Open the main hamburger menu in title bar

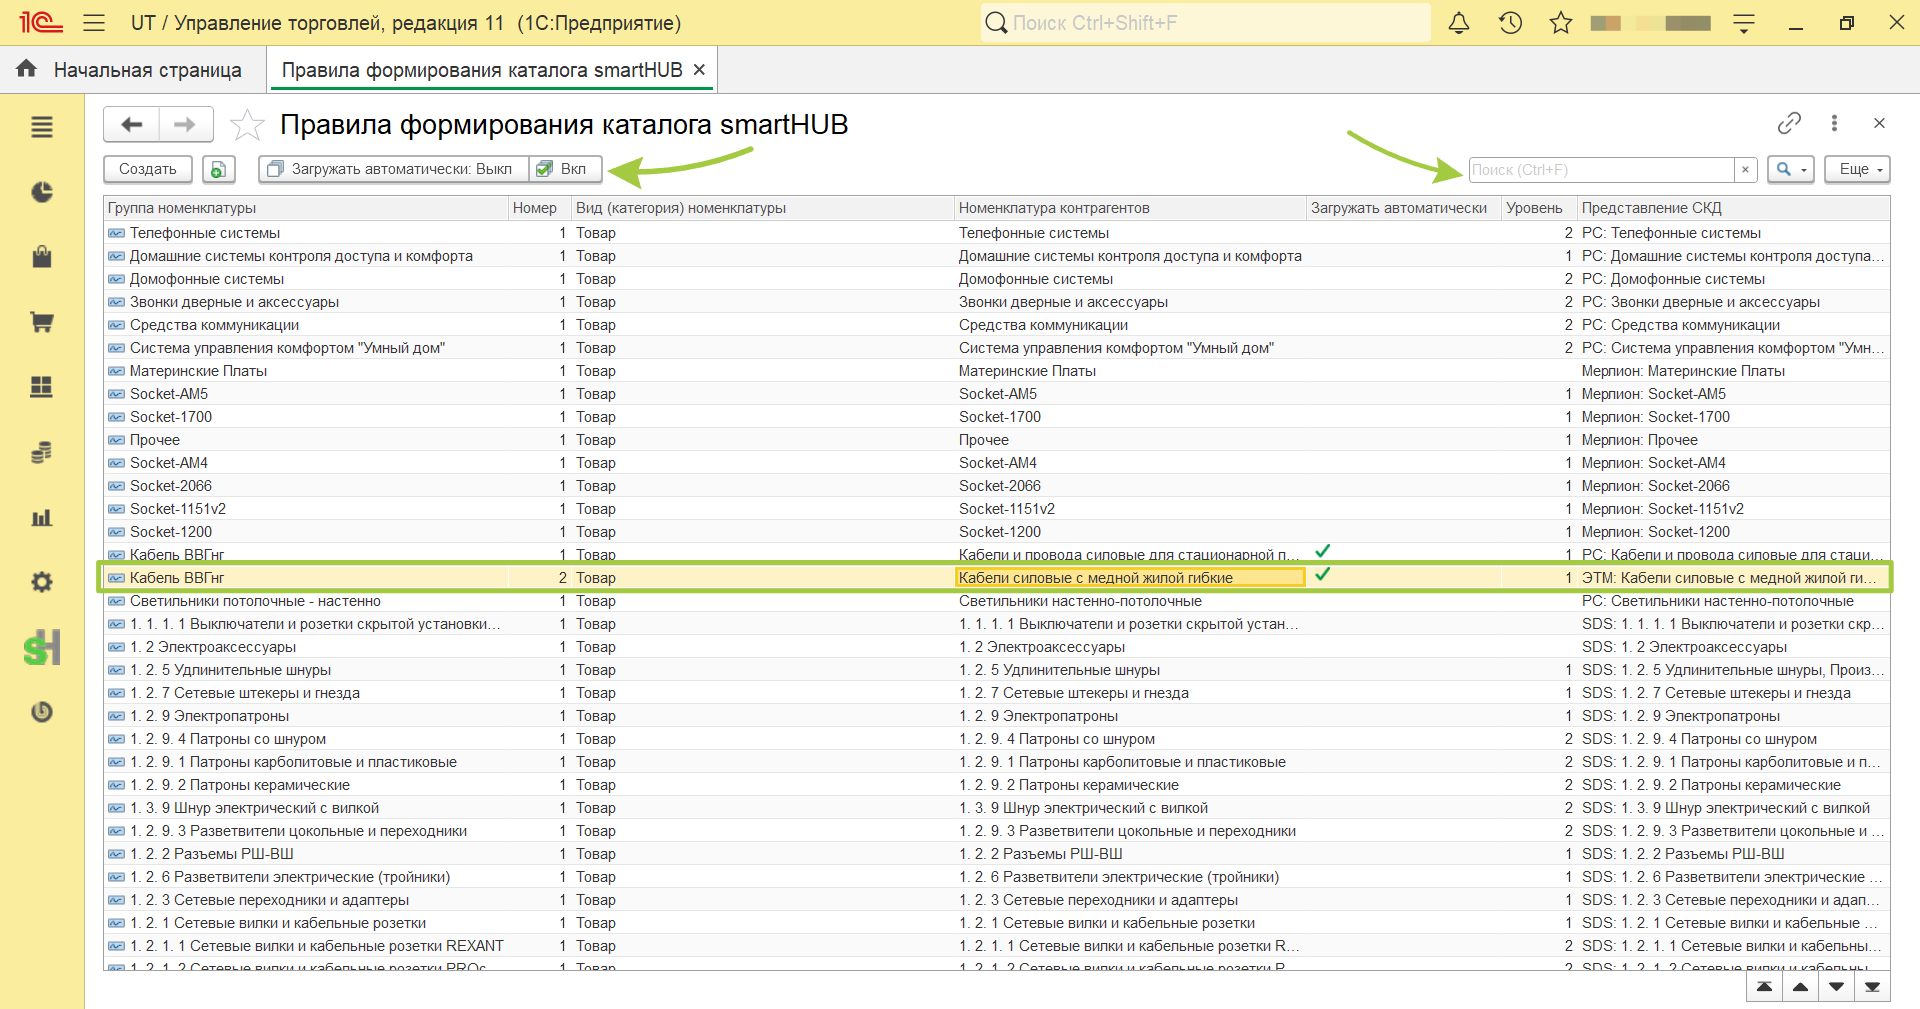click(94, 23)
